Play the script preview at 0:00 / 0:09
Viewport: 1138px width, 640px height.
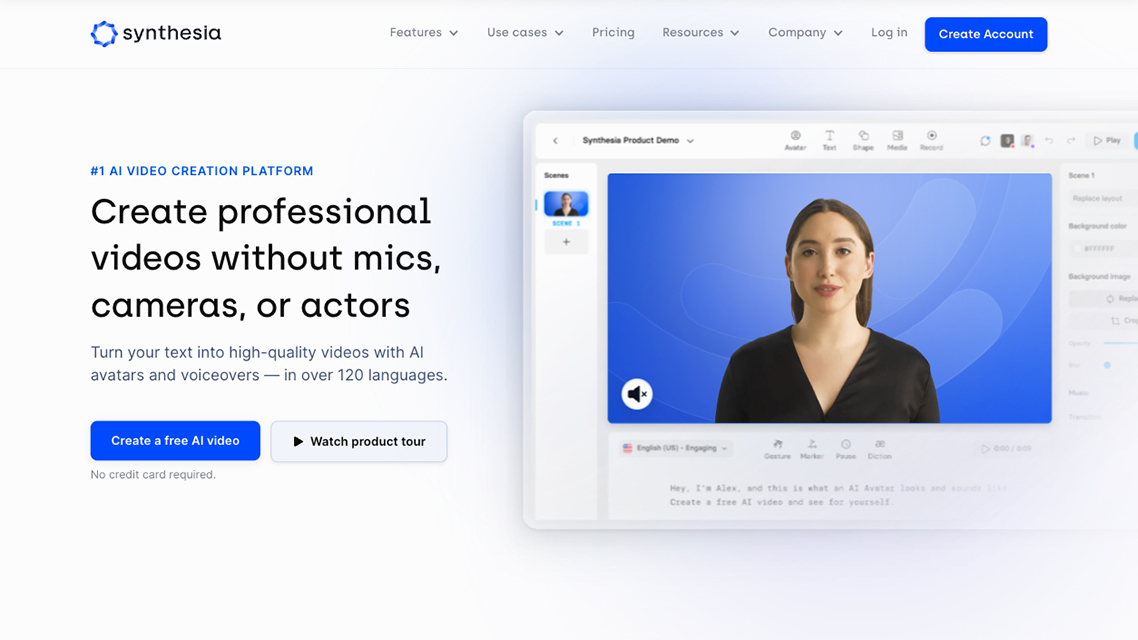[1006, 448]
